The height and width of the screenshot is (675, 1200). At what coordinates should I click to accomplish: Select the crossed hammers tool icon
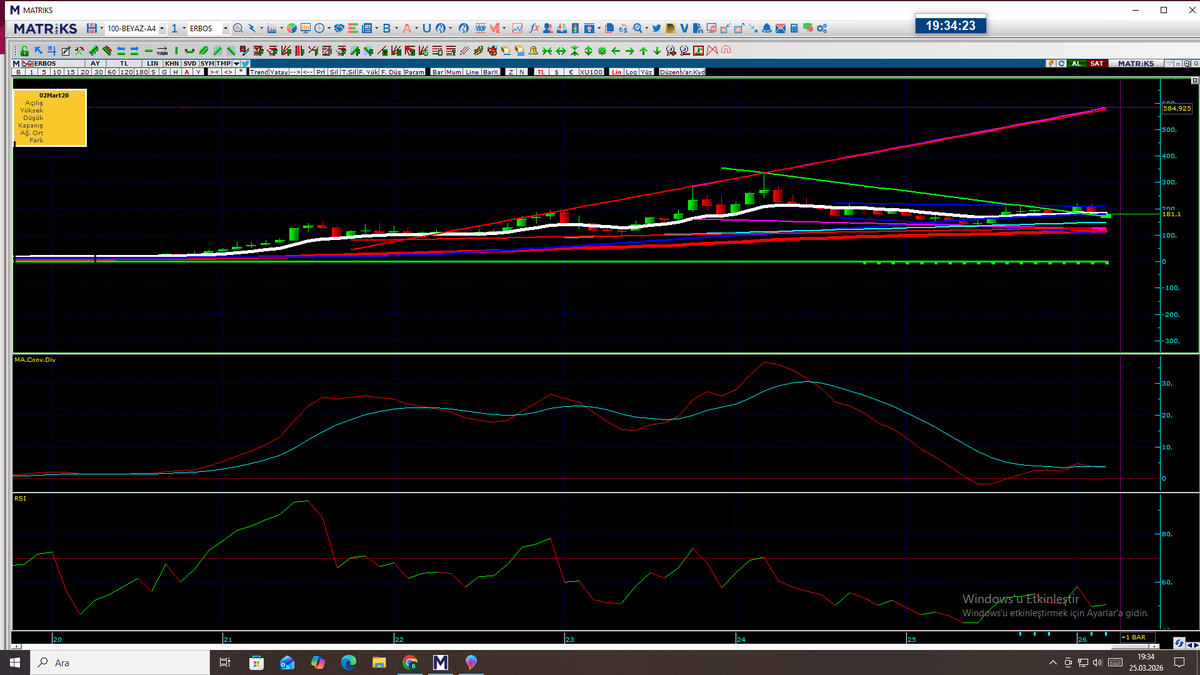80,50
